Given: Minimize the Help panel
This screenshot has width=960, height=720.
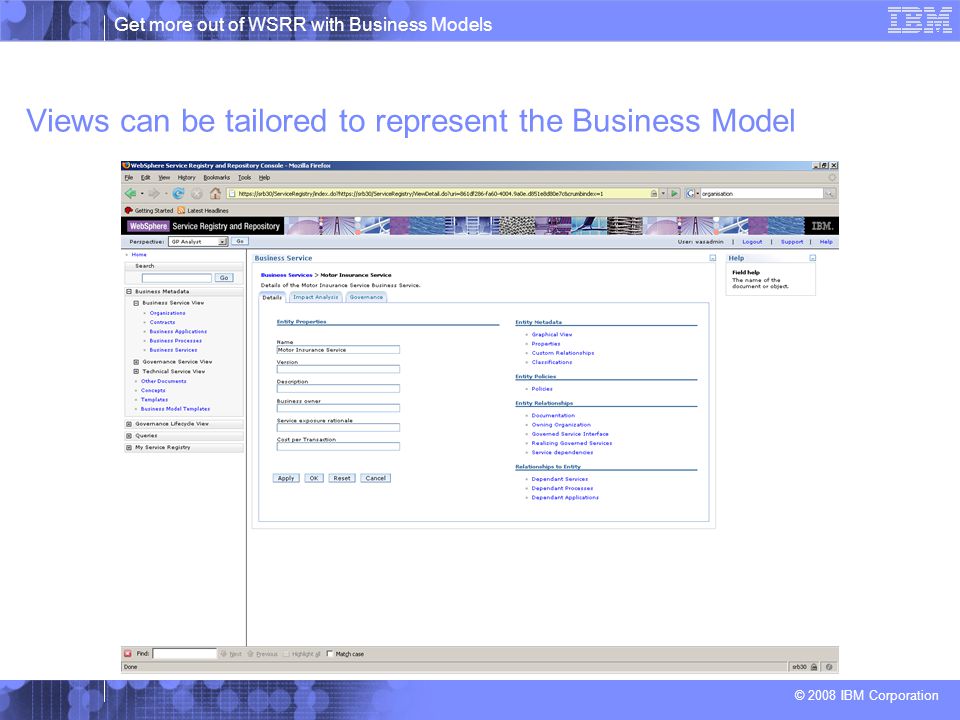Looking at the screenshot, I should coord(812,258).
